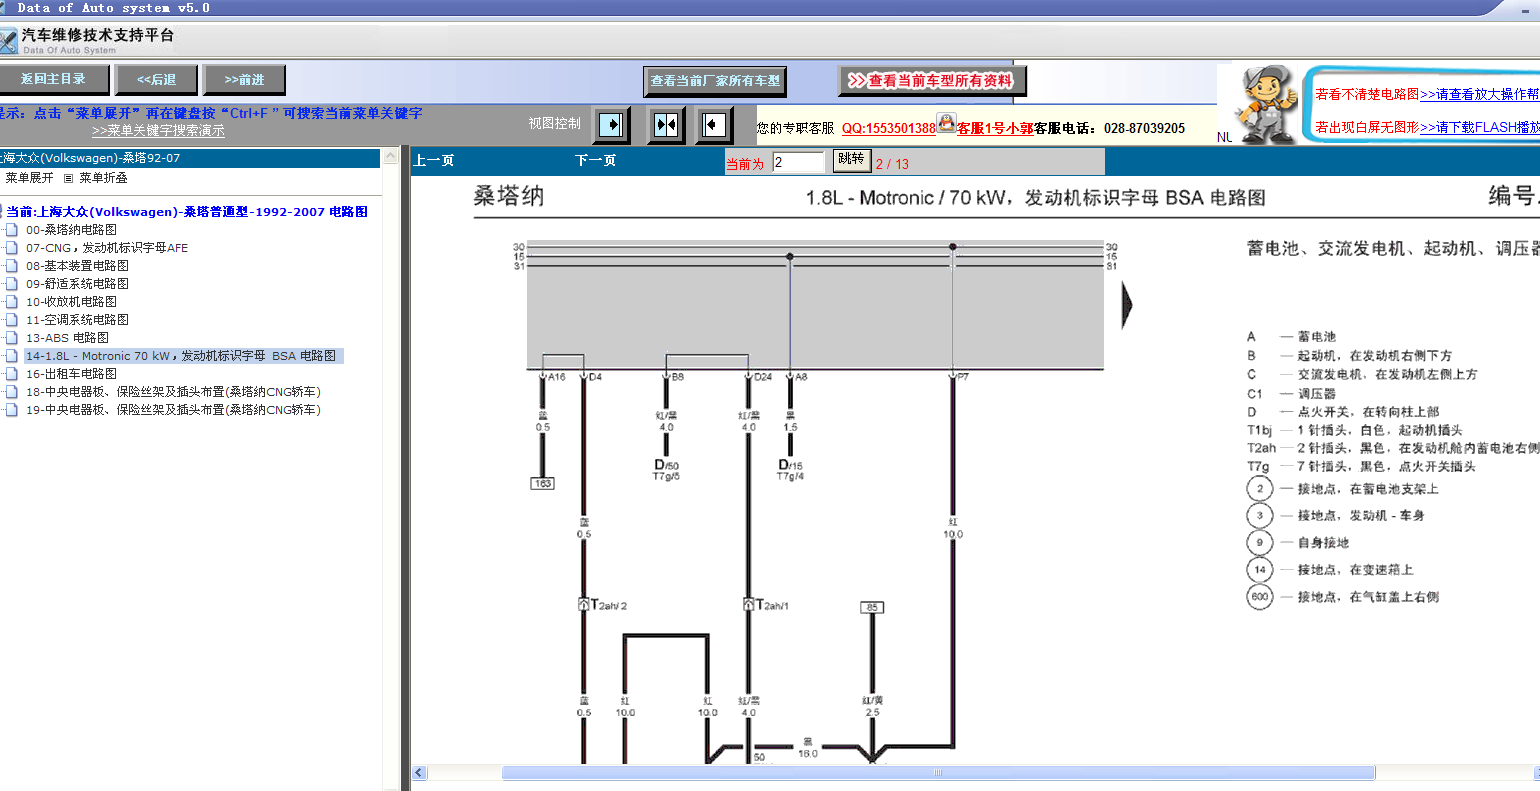The width and height of the screenshot is (1540, 791).
Task: Click the 跳转 jump button
Action: (851, 160)
